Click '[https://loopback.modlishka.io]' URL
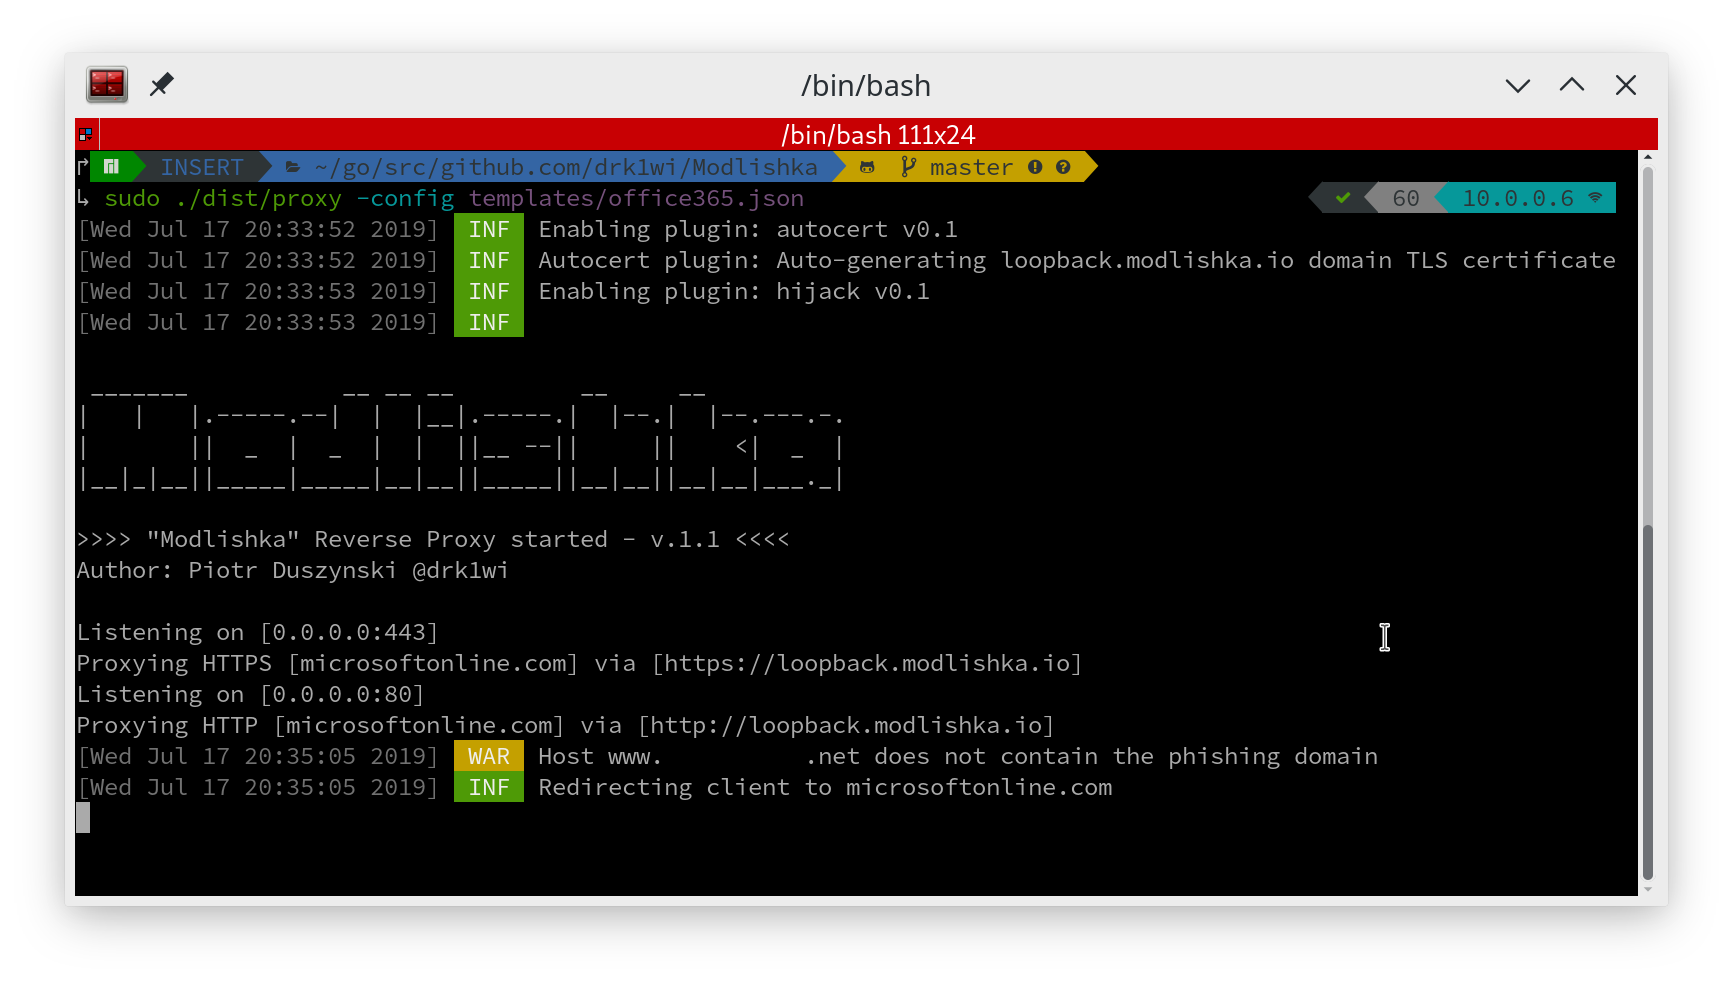 [867, 663]
